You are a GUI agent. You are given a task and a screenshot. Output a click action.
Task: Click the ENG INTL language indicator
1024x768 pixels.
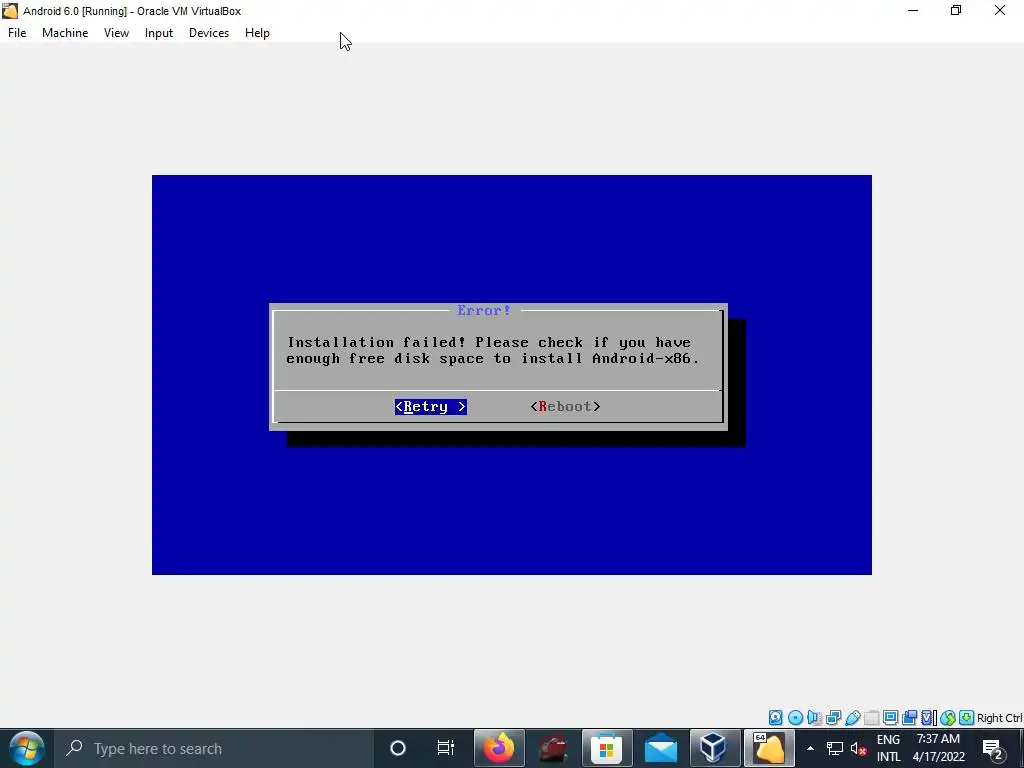pyautogui.click(x=888, y=748)
